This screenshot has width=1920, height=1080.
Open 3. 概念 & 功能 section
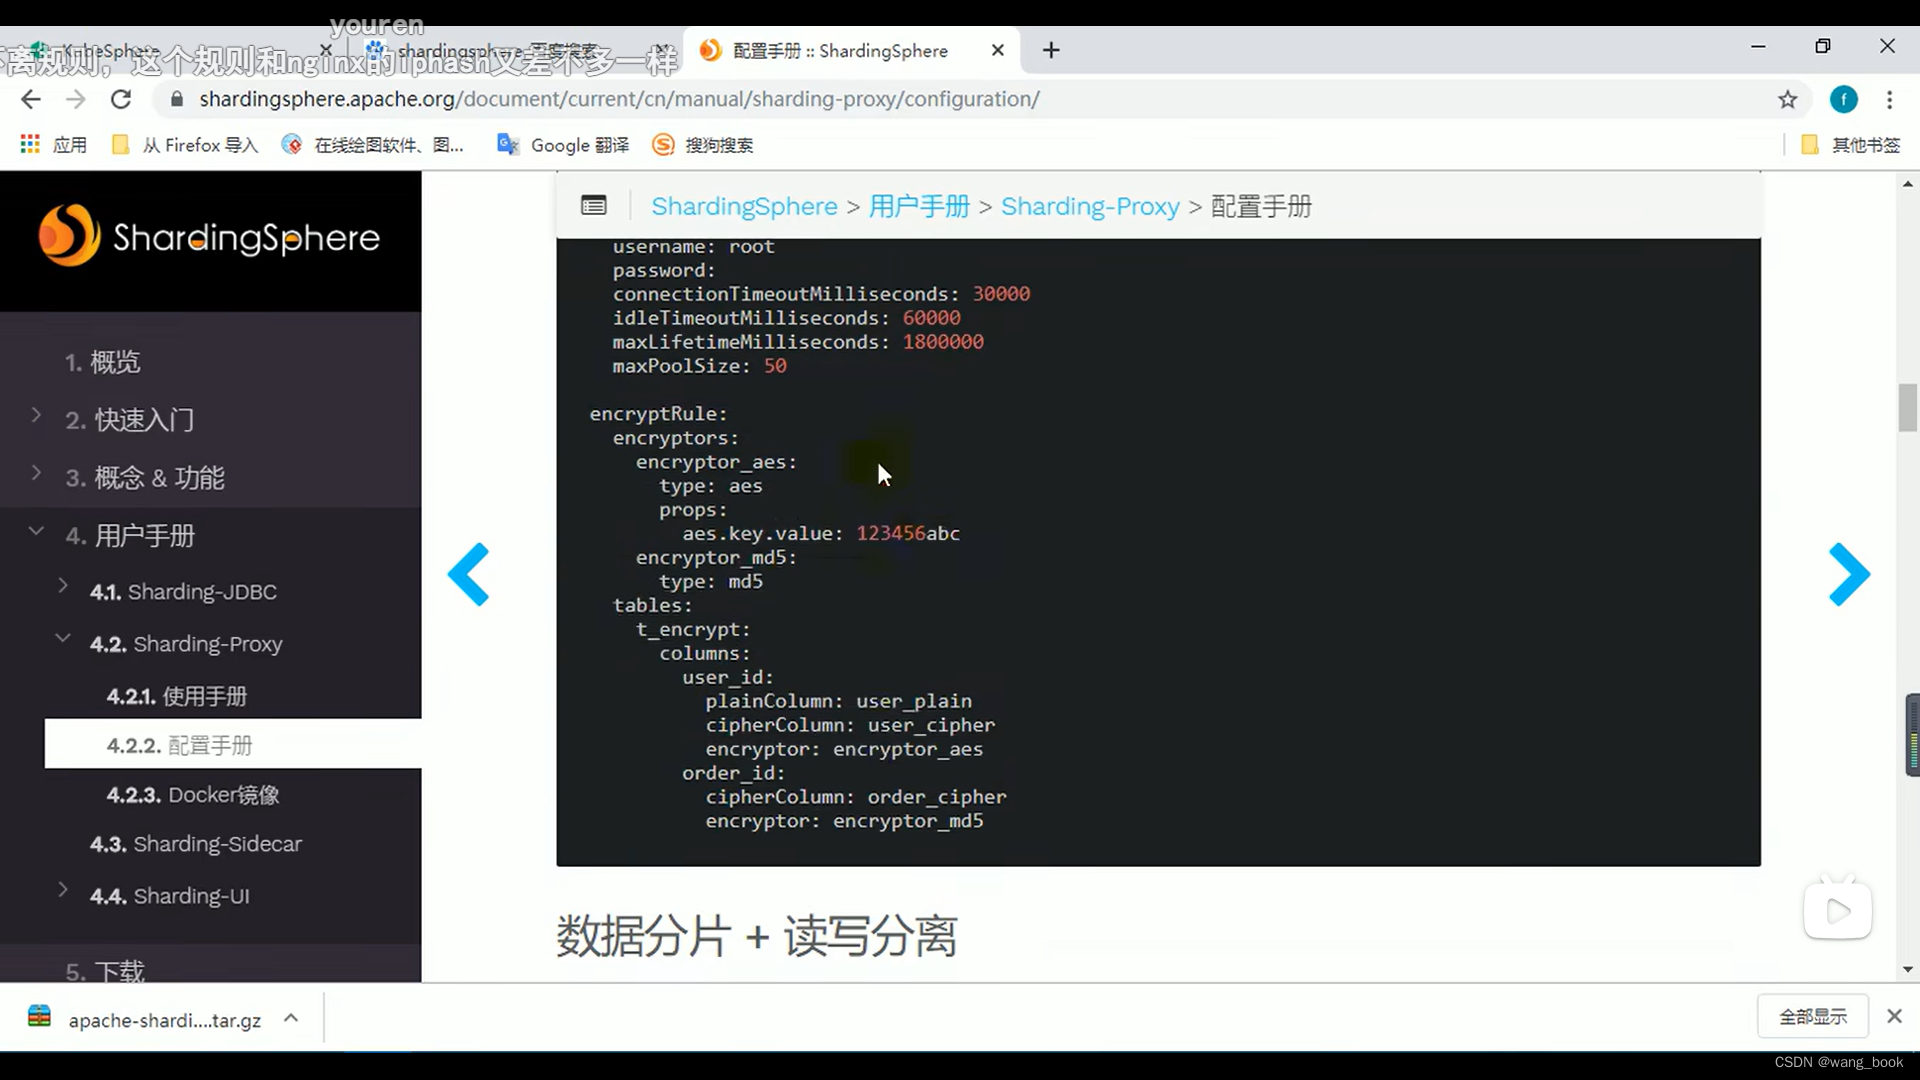(x=145, y=478)
